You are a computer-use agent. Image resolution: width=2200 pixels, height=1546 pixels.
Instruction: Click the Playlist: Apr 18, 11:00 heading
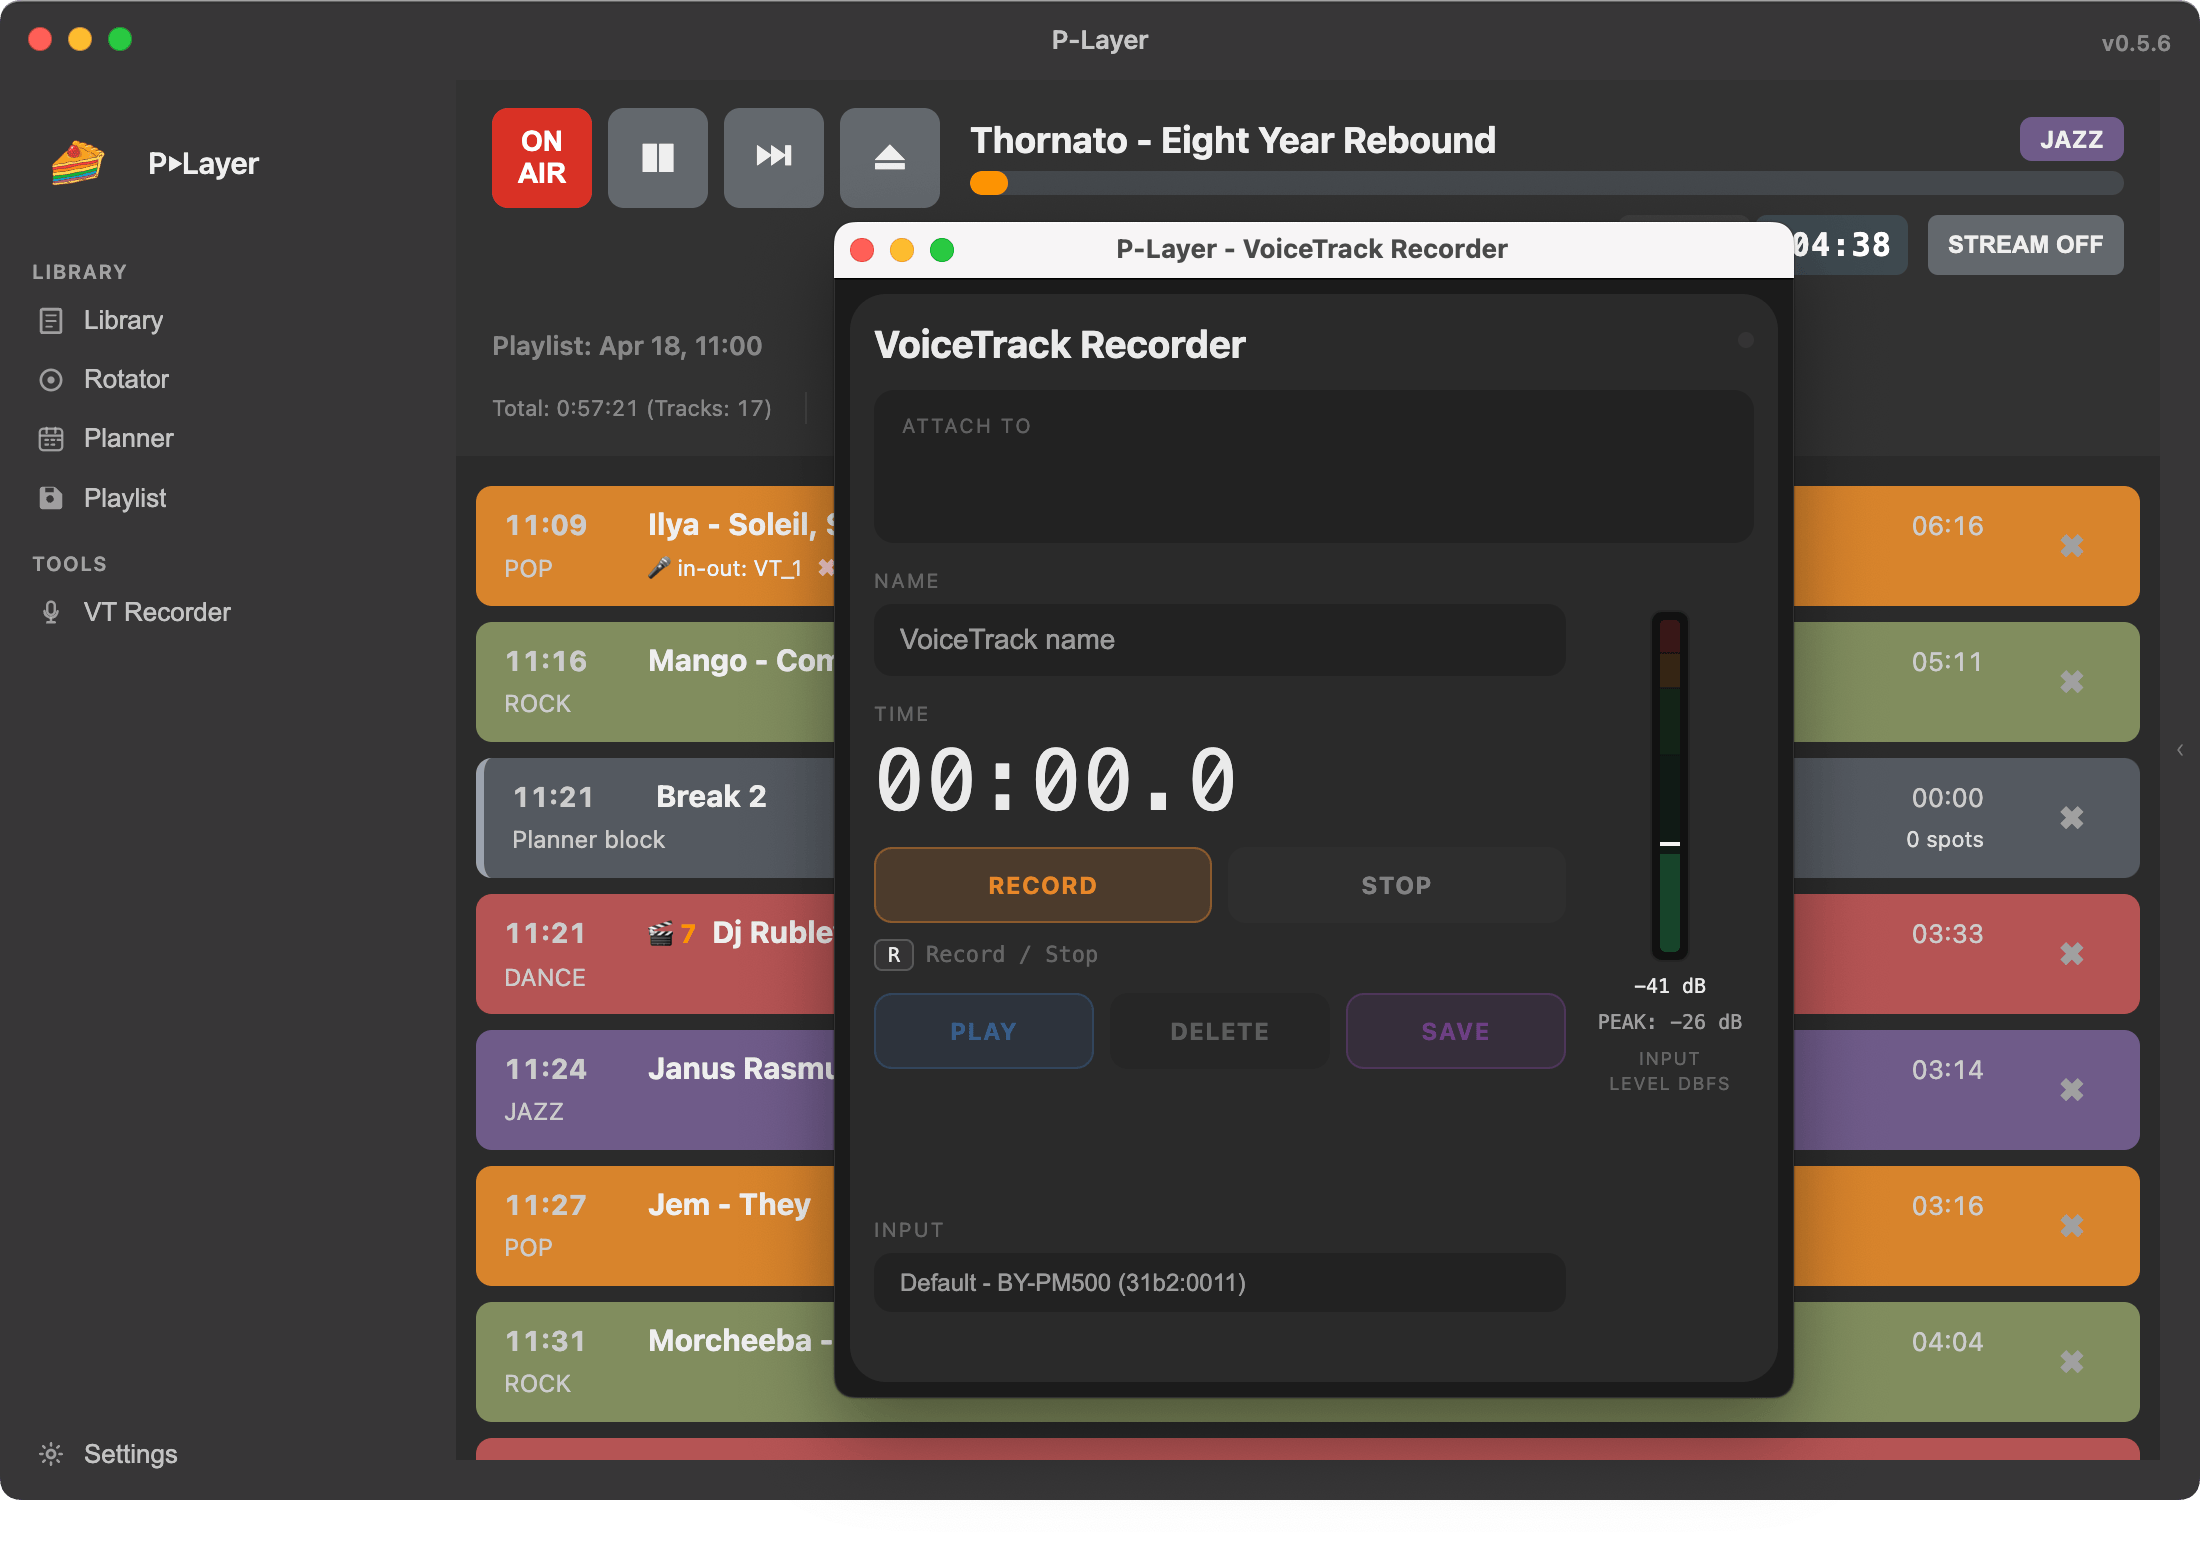pyautogui.click(x=627, y=346)
